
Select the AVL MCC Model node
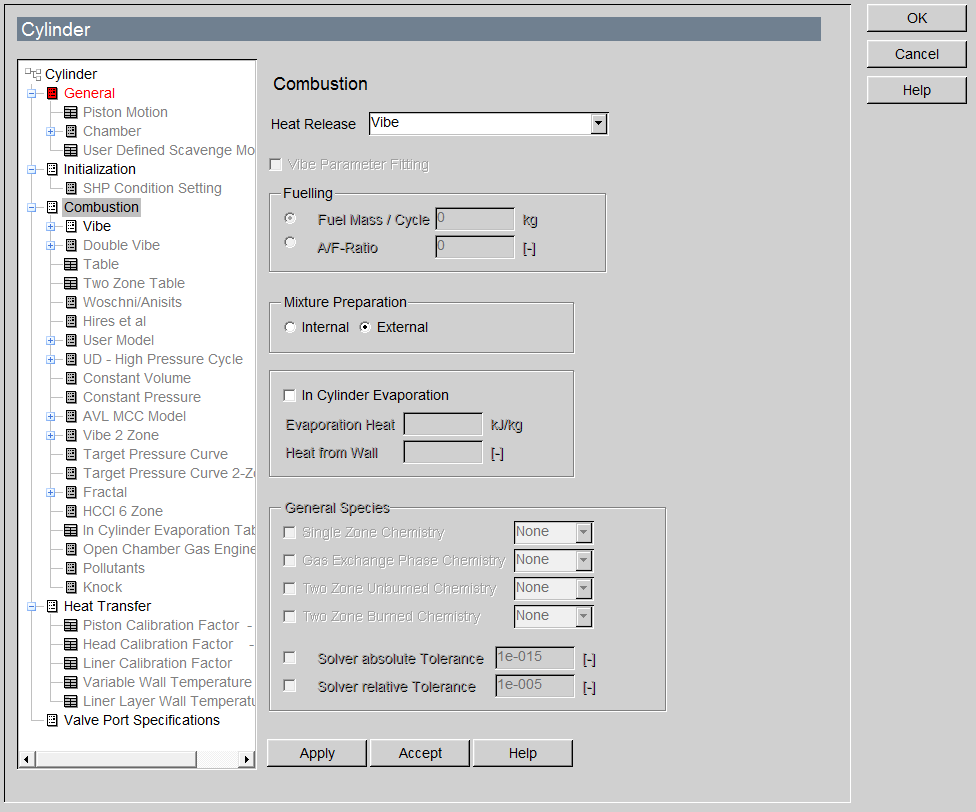pyautogui.click(x=134, y=416)
